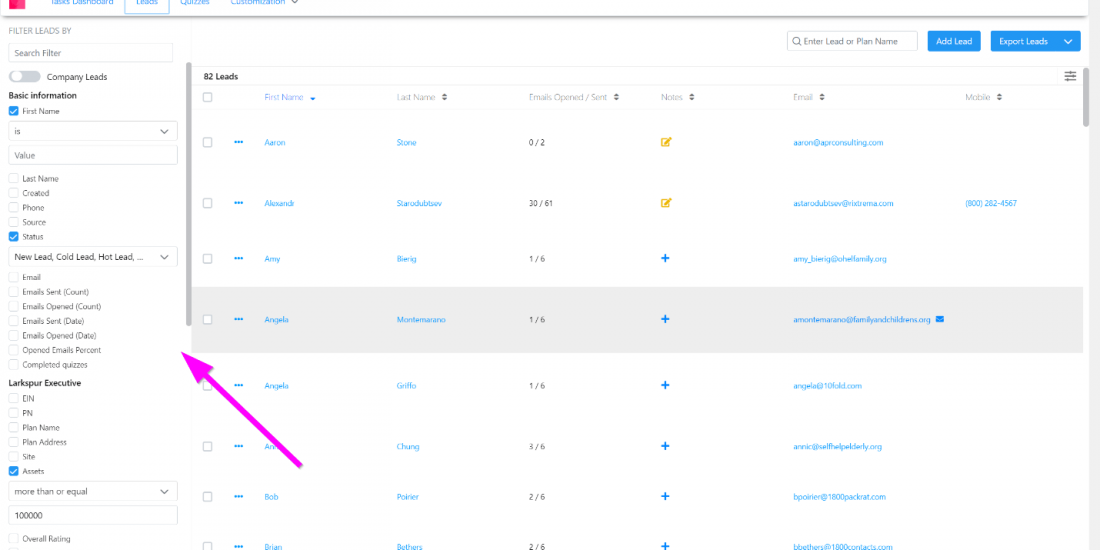Check the Completed quizzes filter

[x=14, y=365]
